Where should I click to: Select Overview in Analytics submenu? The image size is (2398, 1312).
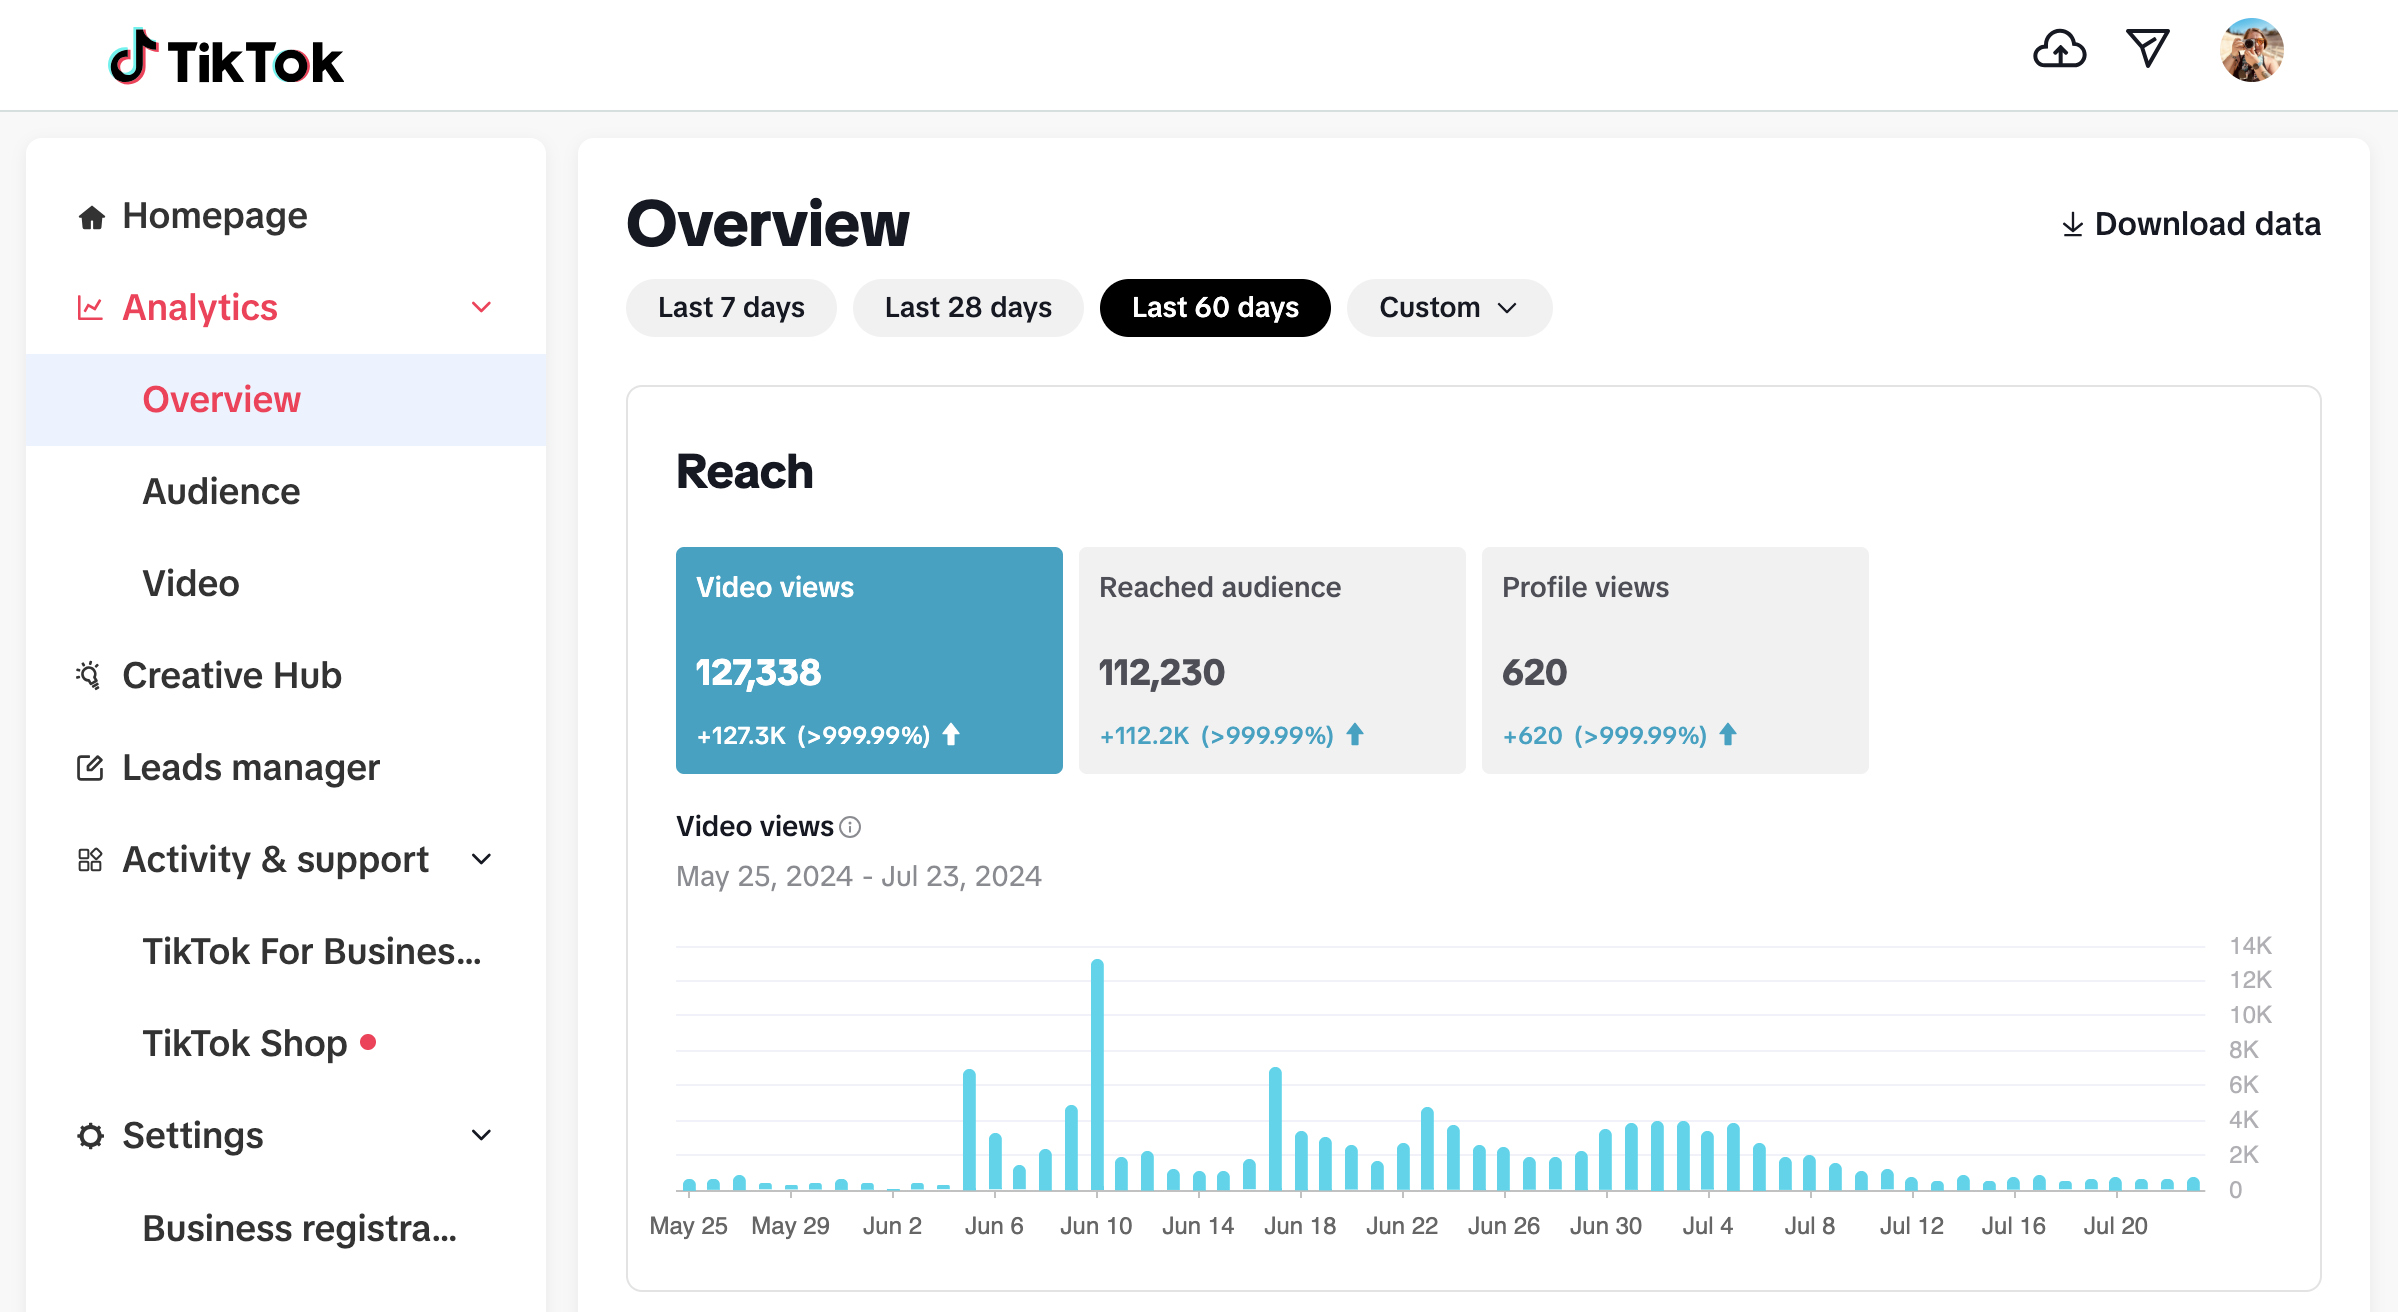click(x=285, y=400)
